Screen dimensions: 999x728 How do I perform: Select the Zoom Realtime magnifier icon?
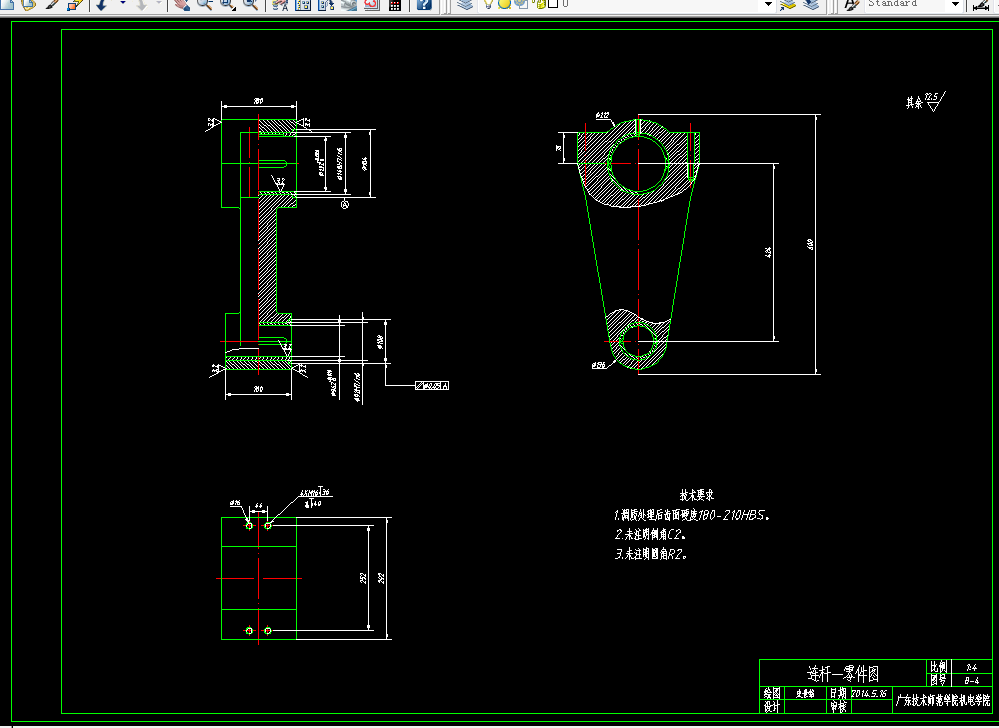pyautogui.click(x=205, y=5)
